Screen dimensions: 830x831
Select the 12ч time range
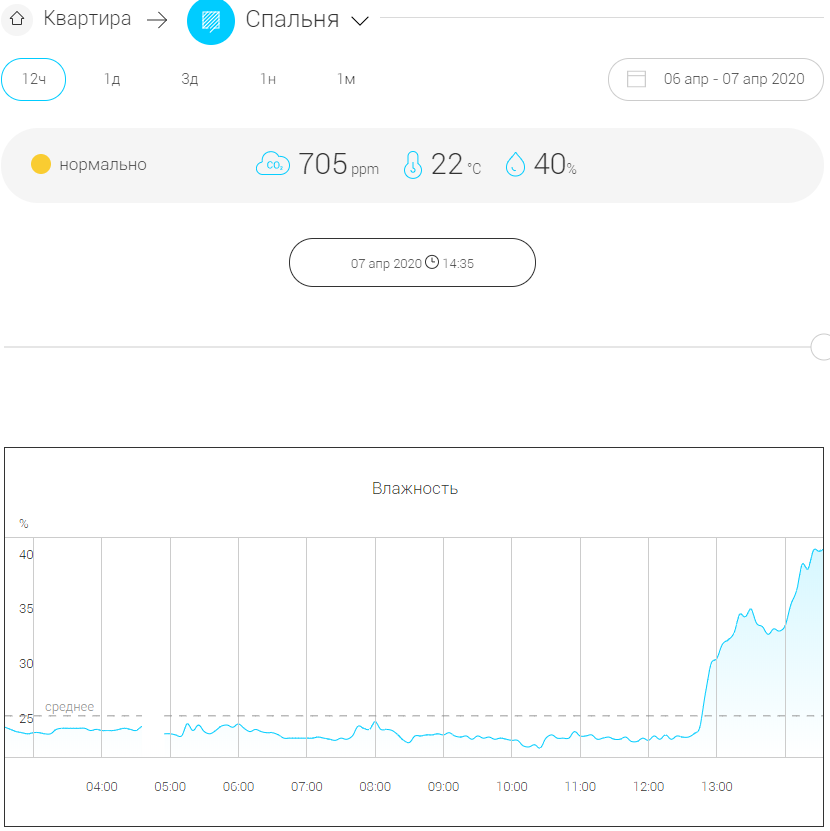pos(34,80)
